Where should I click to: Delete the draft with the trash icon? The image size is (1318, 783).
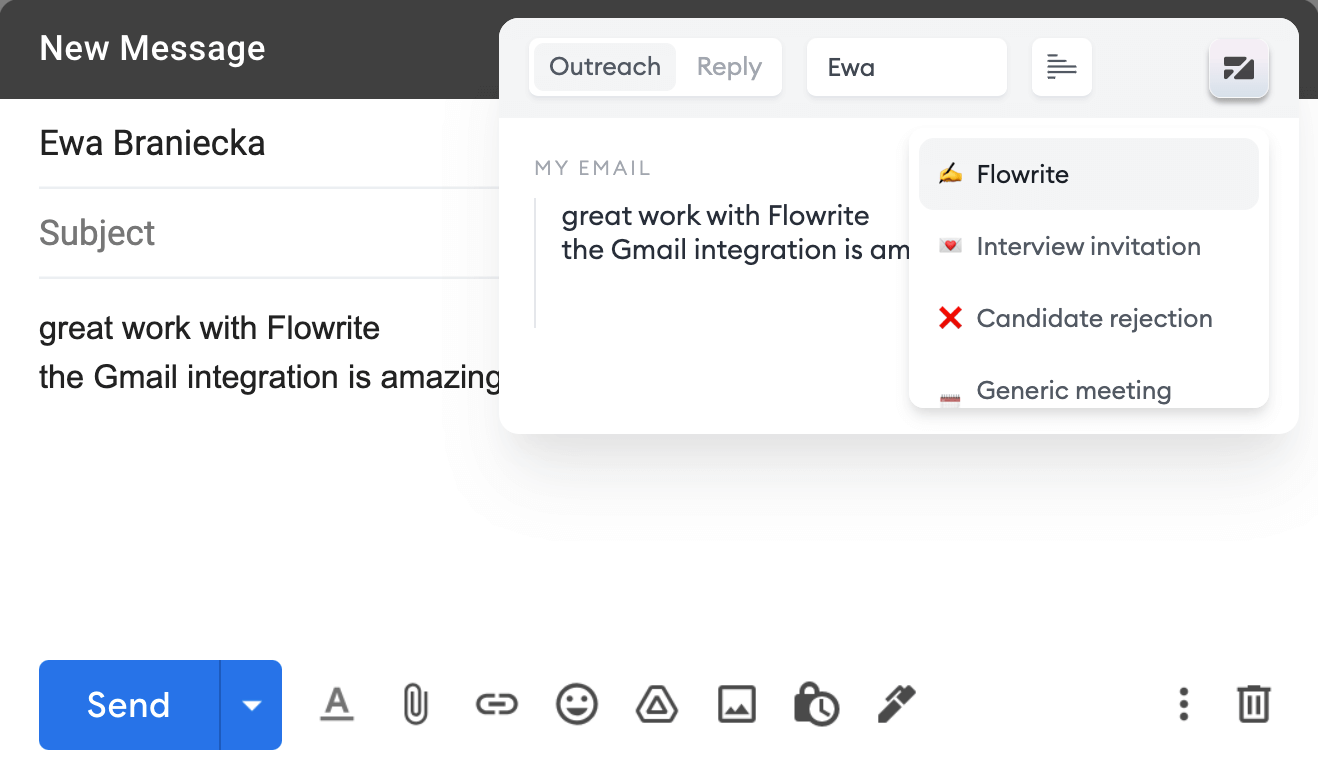[x=1253, y=705]
